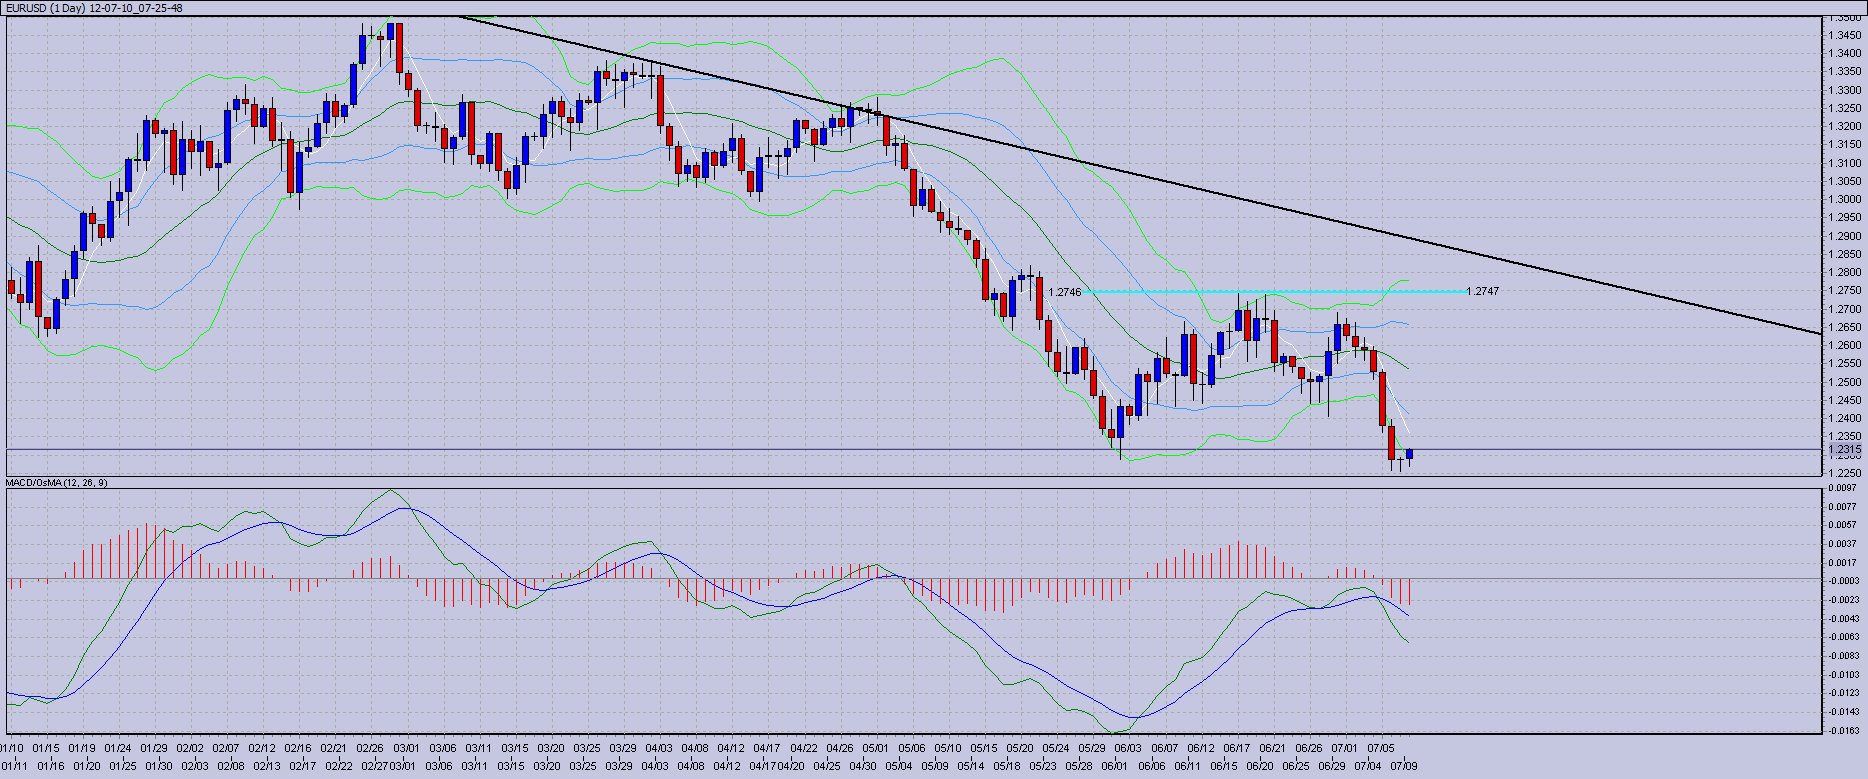
Task: Click the 01/30 date label
Action: tap(158, 767)
